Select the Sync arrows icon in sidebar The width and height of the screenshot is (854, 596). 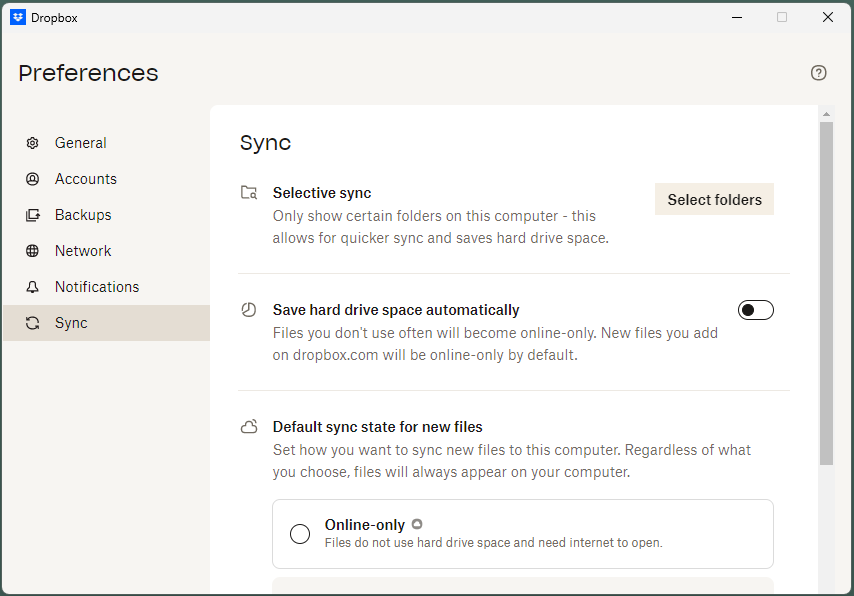[33, 323]
